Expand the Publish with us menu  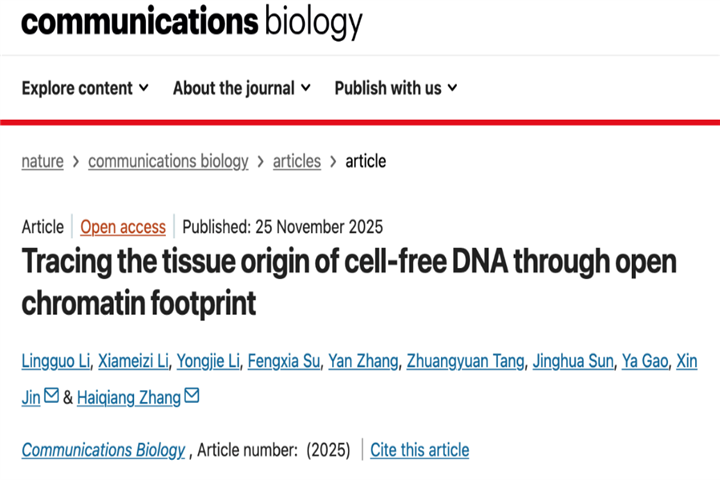pos(396,88)
